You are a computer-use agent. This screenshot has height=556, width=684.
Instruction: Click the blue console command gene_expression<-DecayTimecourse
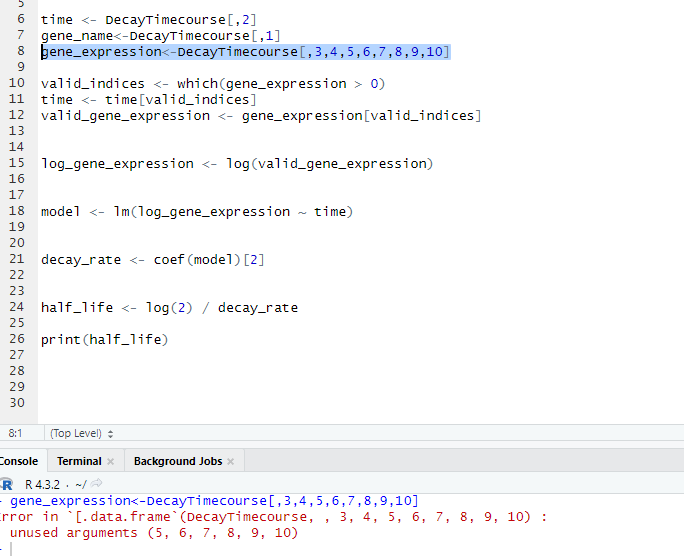tap(214, 501)
